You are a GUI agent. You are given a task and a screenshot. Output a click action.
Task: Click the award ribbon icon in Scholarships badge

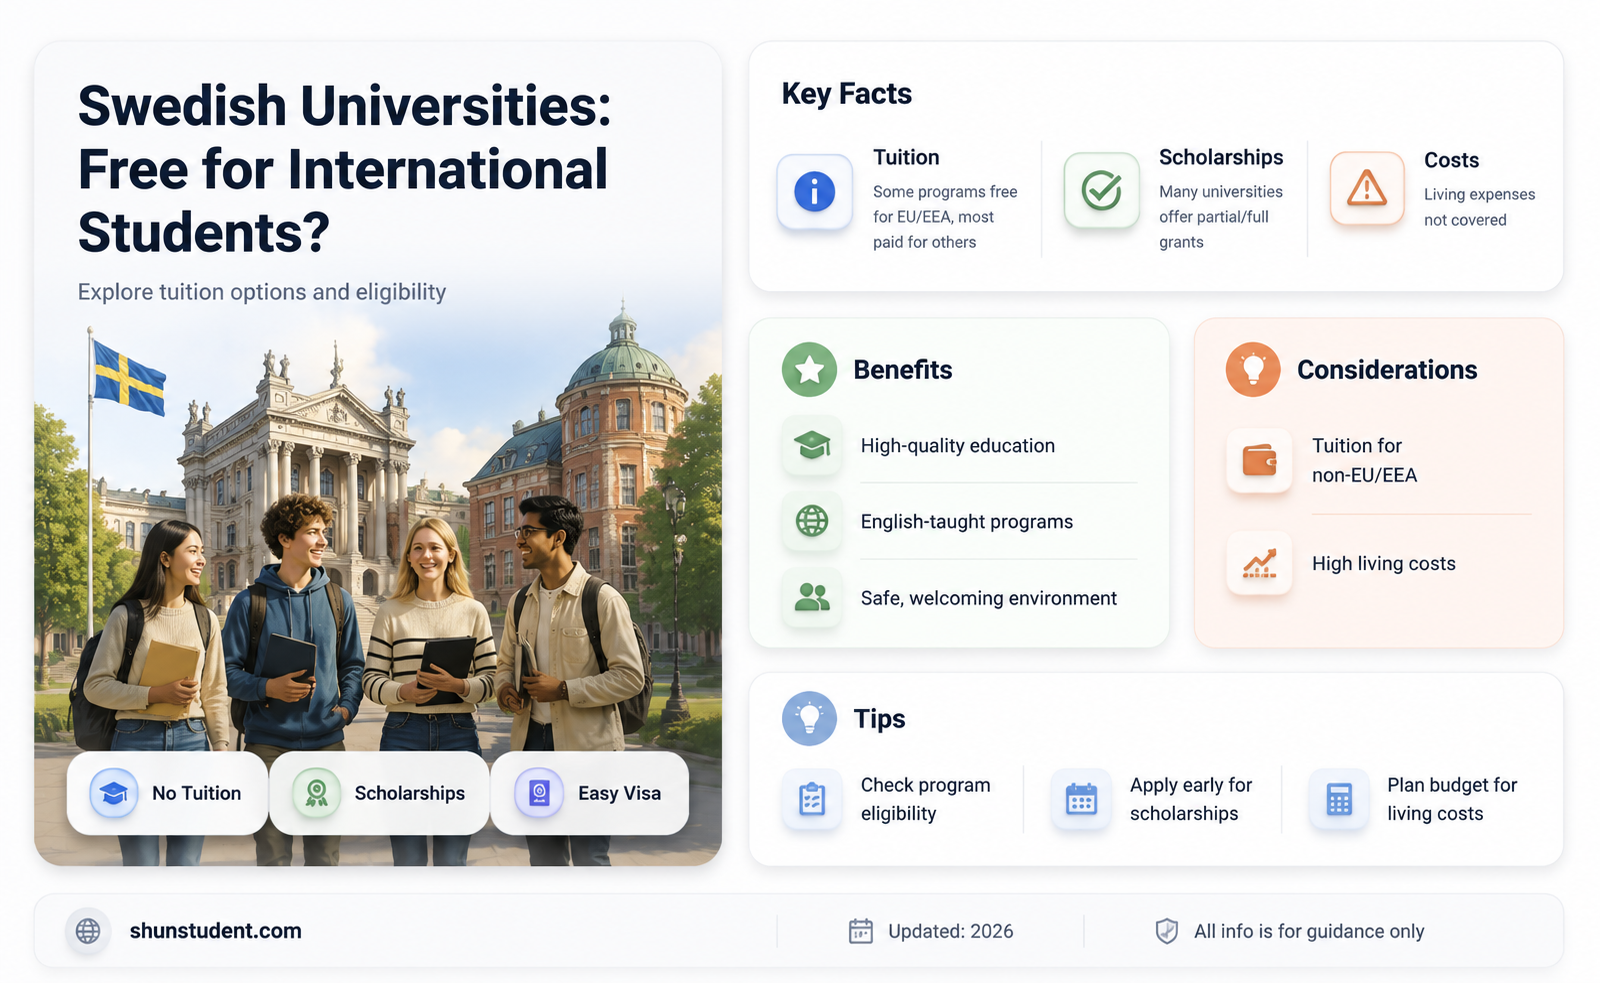316,793
